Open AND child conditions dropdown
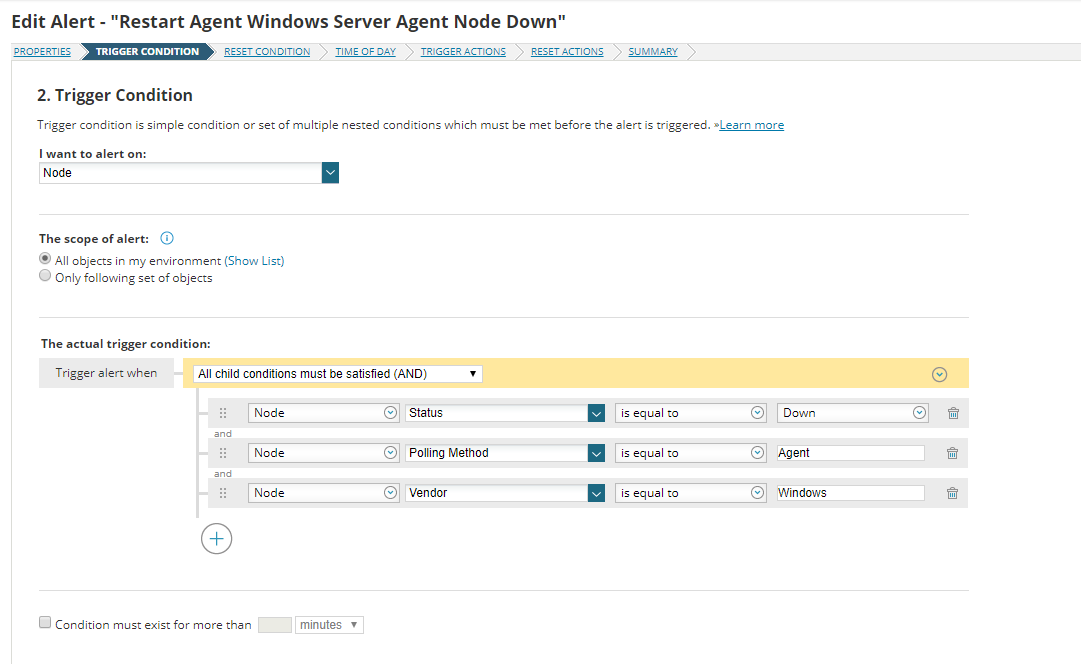 point(338,374)
